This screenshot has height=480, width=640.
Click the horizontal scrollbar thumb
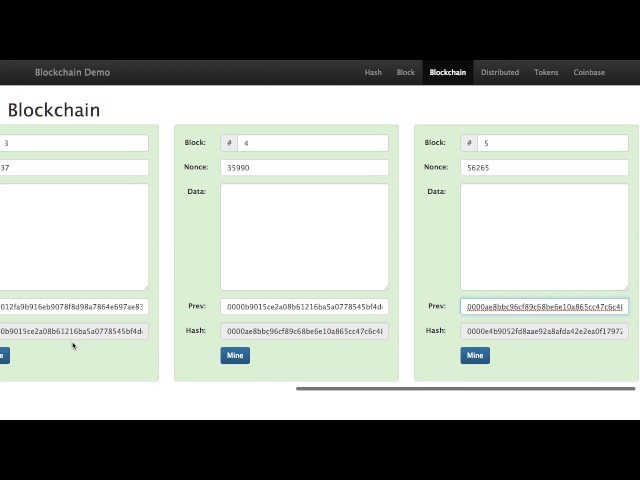click(465, 389)
